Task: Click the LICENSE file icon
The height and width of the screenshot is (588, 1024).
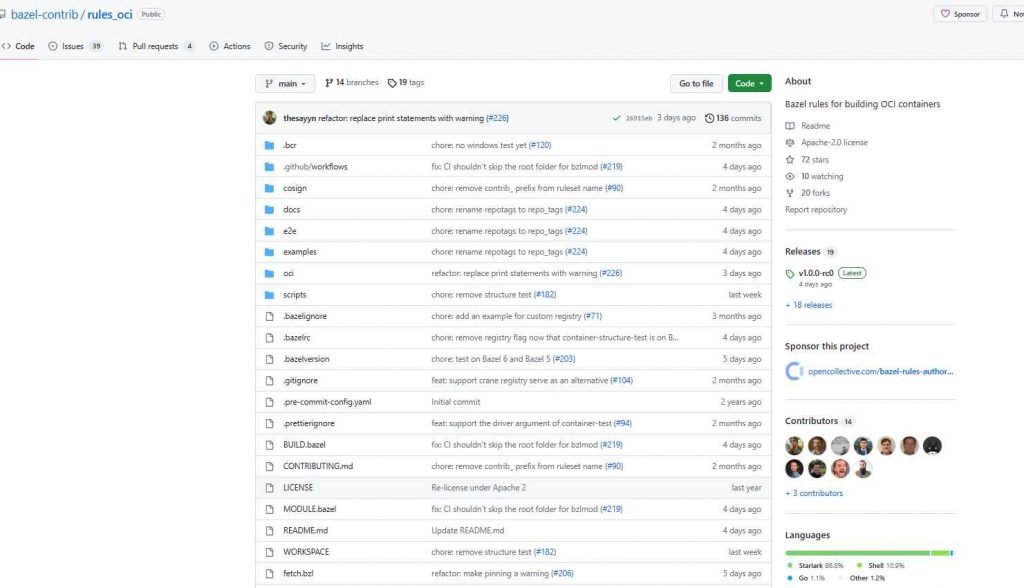Action: pyautogui.click(x=269, y=487)
